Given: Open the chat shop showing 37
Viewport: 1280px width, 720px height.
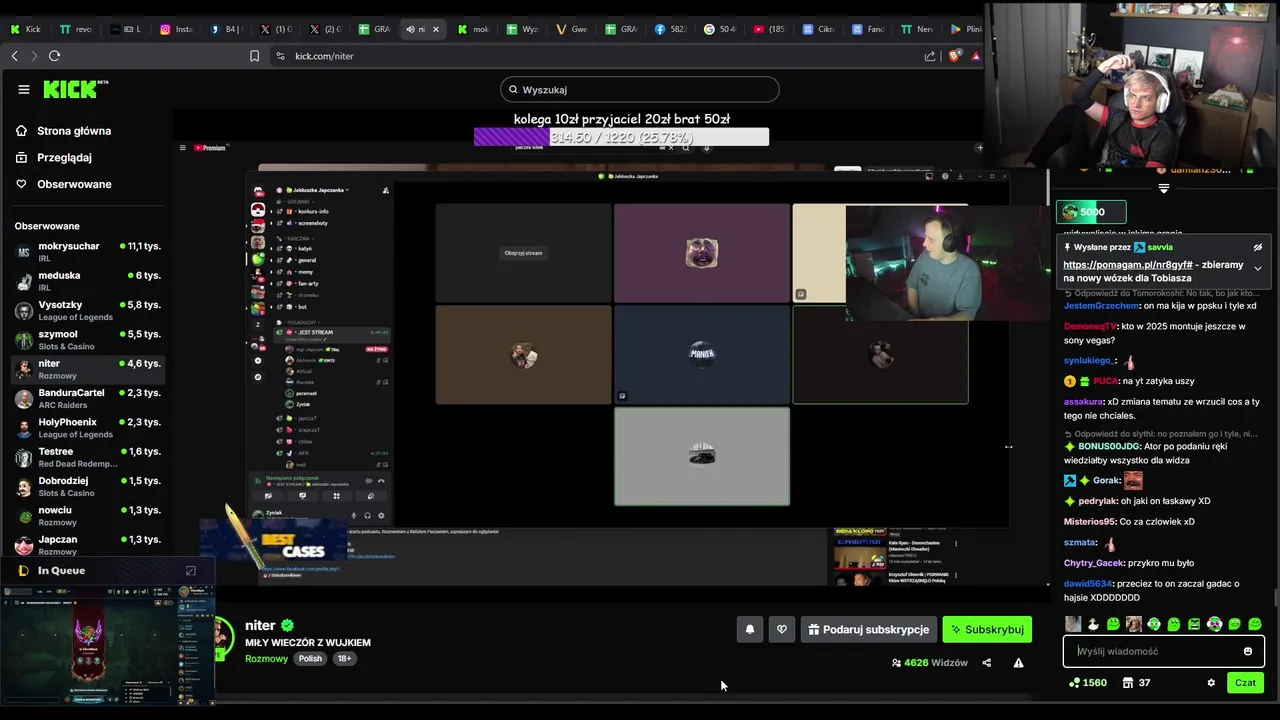Looking at the screenshot, I should click(x=1136, y=683).
